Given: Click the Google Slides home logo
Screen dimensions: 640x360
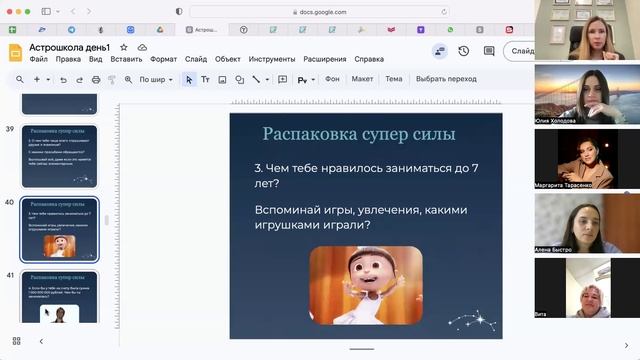Looking at the screenshot, I should tap(15, 53).
